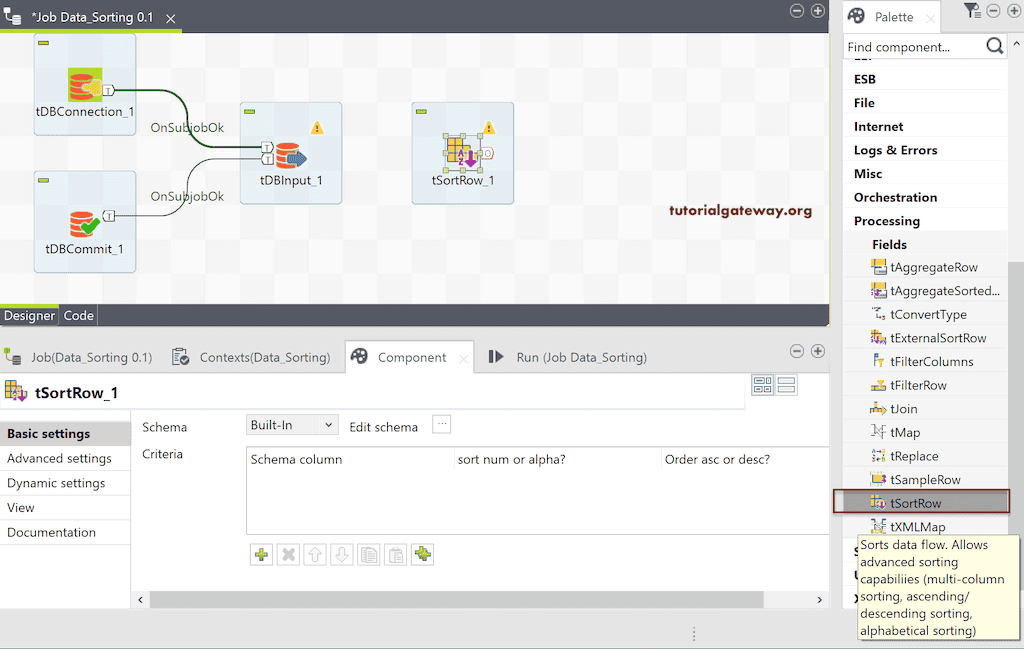Close the Job Data_Sorting 0.1 editor tab
Image resolution: width=1024 pixels, height=649 pixels.
(170, 18)
